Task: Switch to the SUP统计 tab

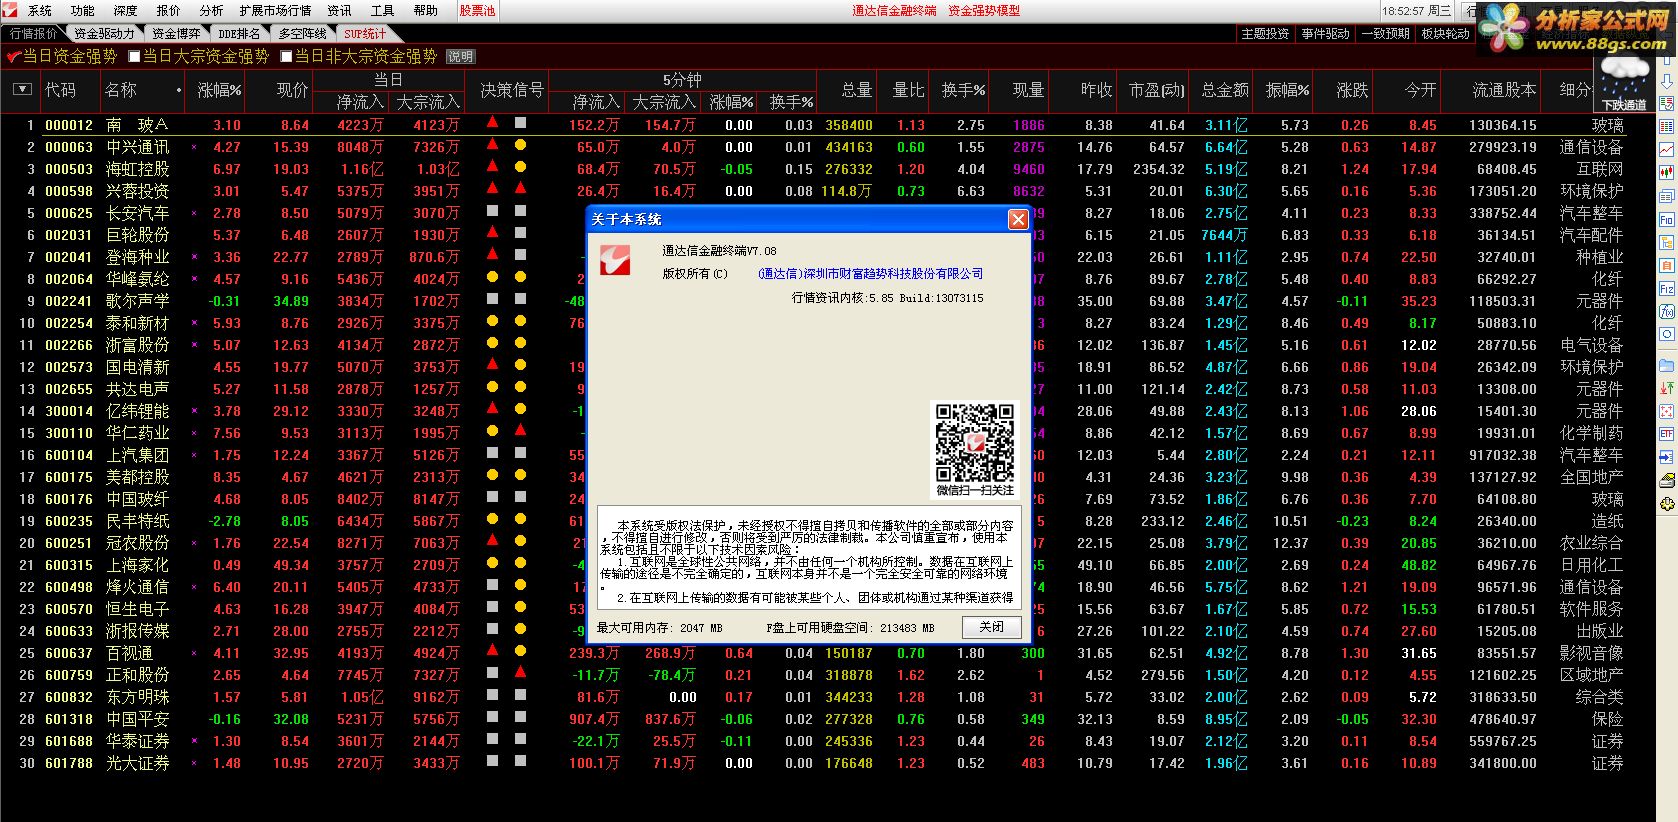Action: pos(365,34)
